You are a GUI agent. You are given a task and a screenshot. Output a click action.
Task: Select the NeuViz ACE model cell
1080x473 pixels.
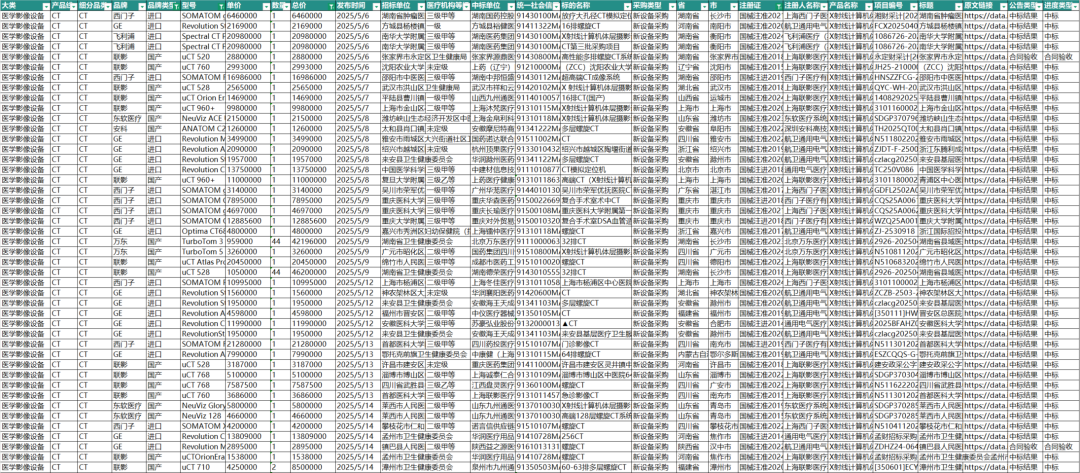[203, 118]
